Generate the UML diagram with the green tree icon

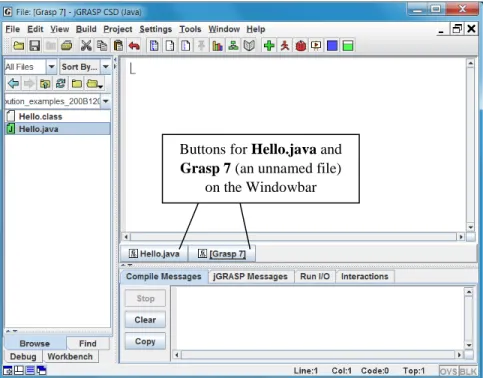click(233, 45)
